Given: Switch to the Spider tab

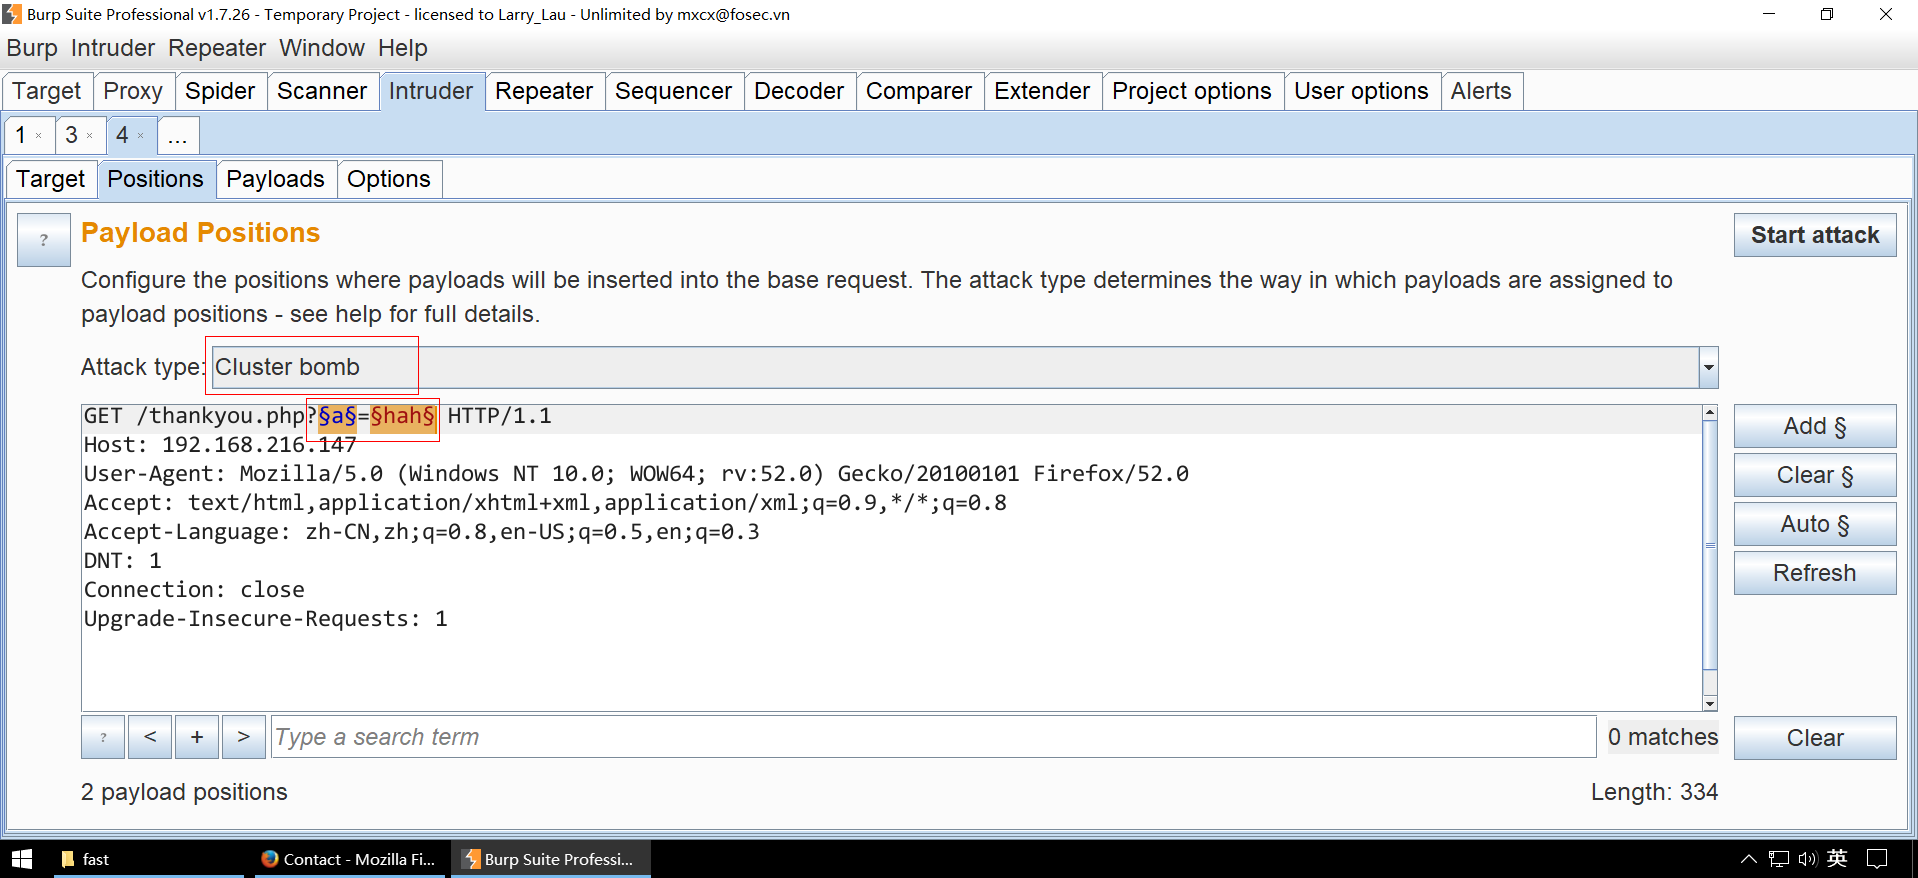Looking at the screenshot, I should coord(220,91).
